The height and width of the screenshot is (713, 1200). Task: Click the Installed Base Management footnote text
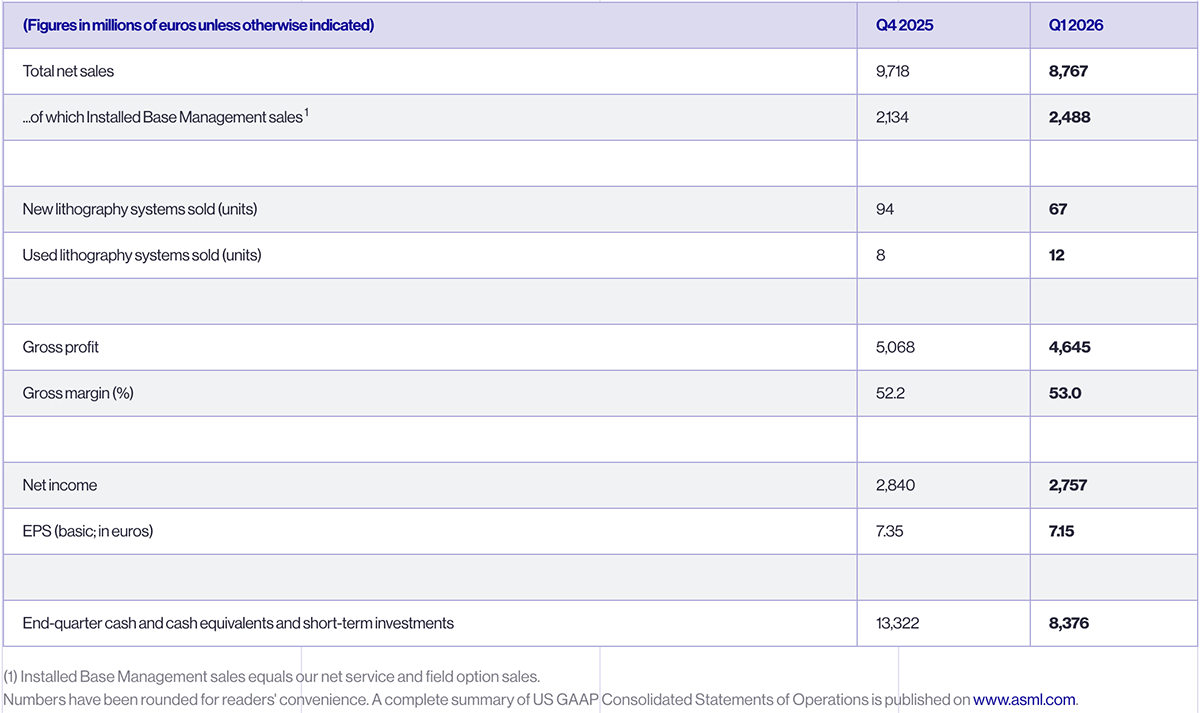(x=272, y=677)
